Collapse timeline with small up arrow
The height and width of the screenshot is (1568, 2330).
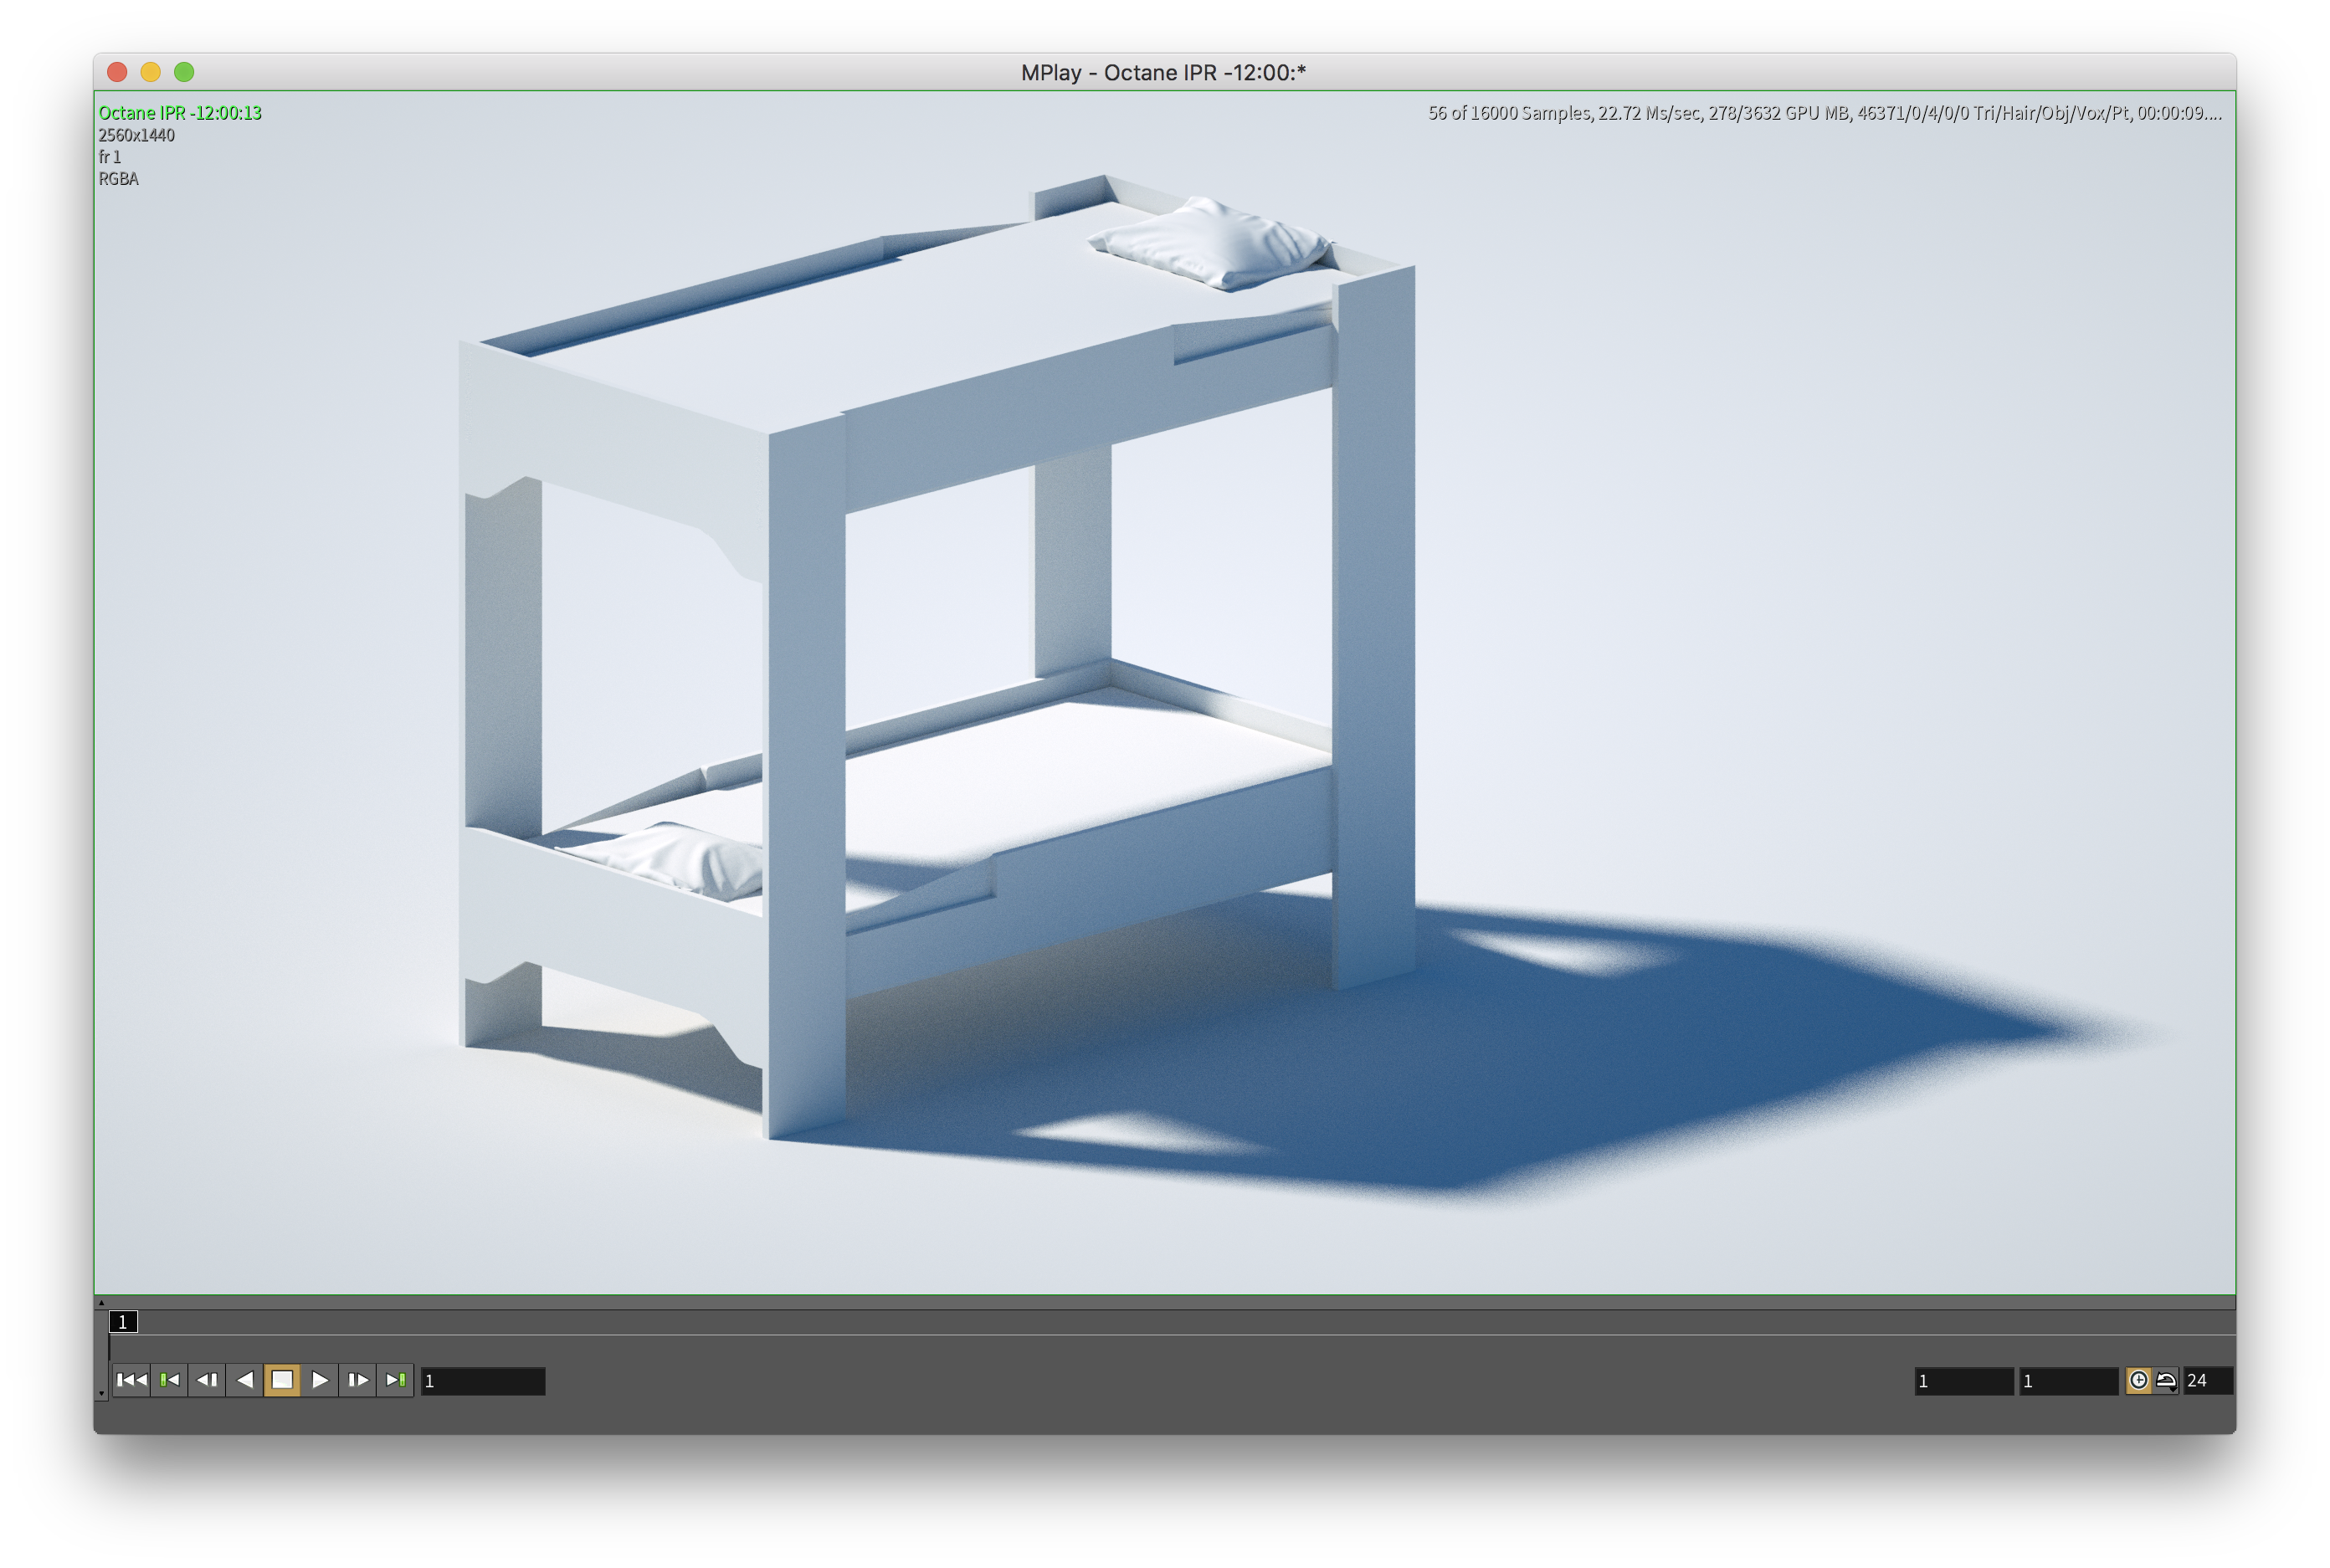point(101,1302)
